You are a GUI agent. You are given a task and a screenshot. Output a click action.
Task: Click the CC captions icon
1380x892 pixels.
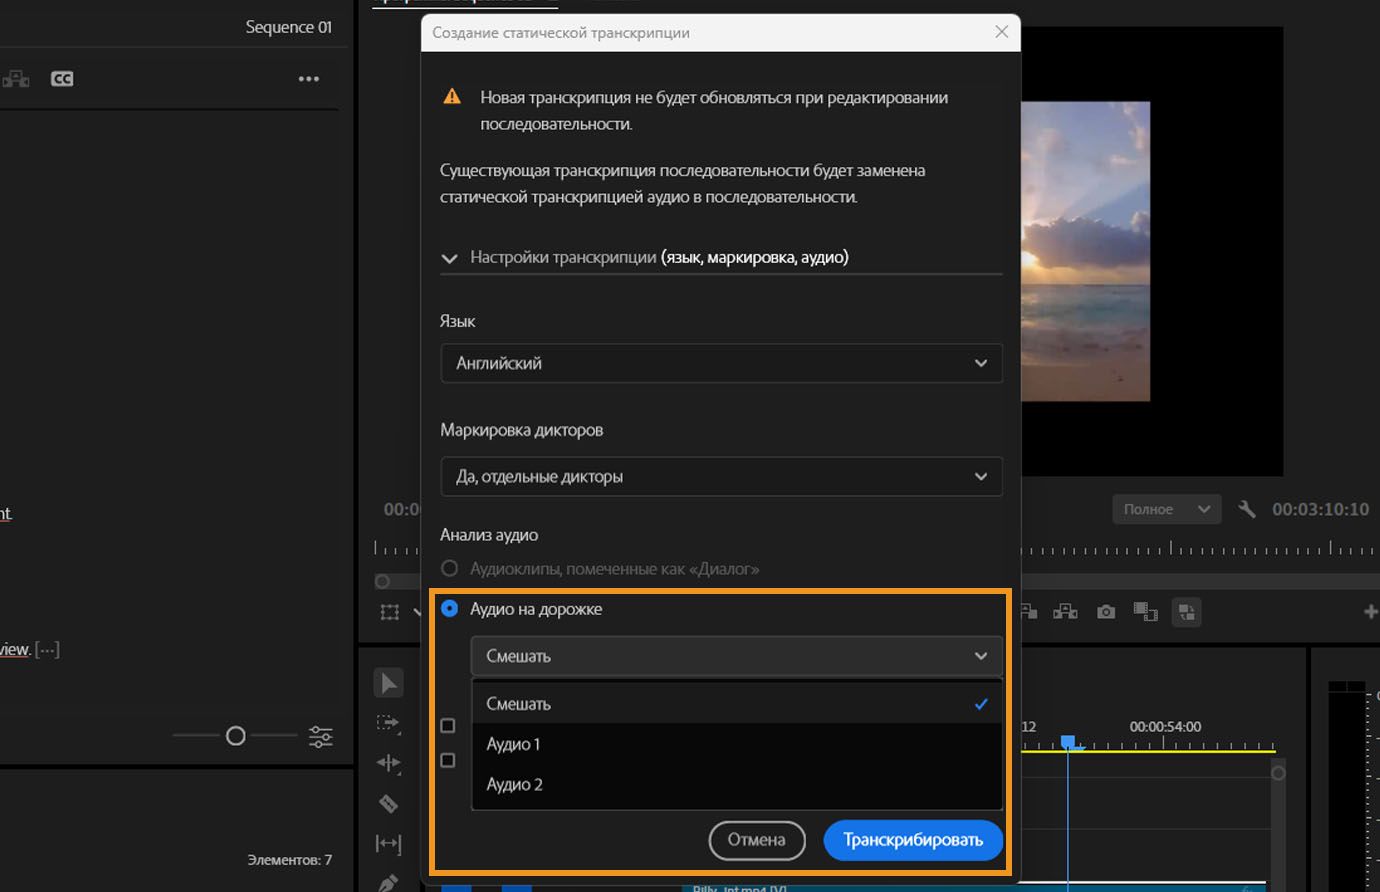coord(62,79)
